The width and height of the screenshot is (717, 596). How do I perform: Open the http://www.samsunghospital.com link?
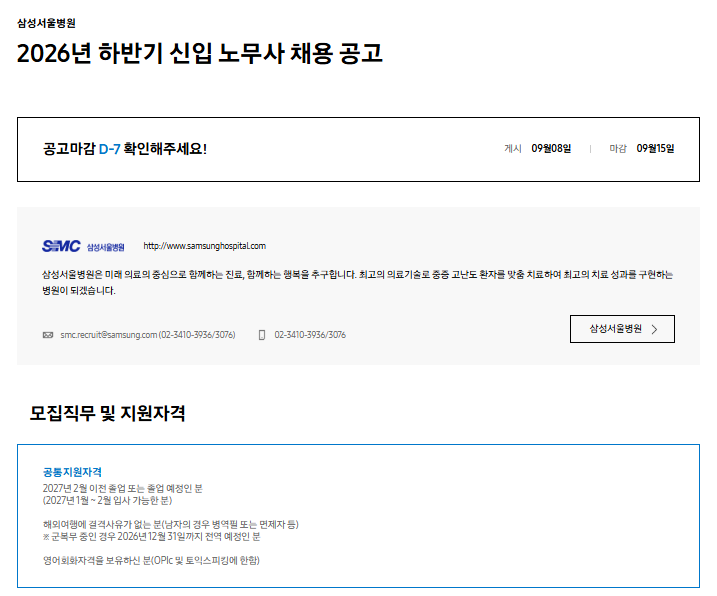tap(204, 246)
